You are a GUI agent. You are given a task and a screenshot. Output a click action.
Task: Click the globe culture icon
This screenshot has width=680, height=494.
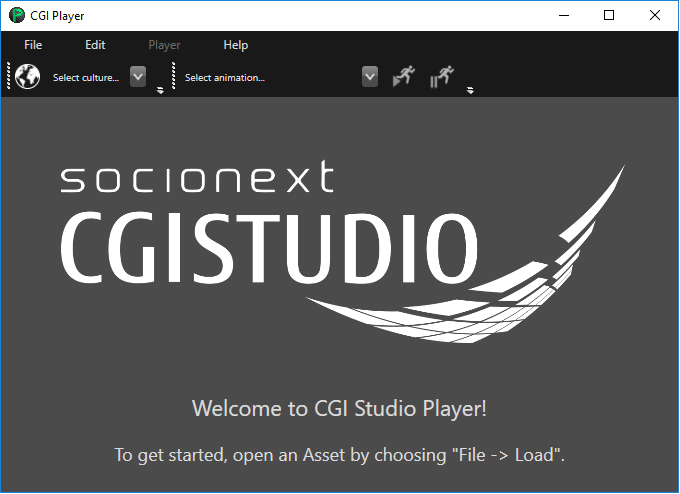coord(27,77)
